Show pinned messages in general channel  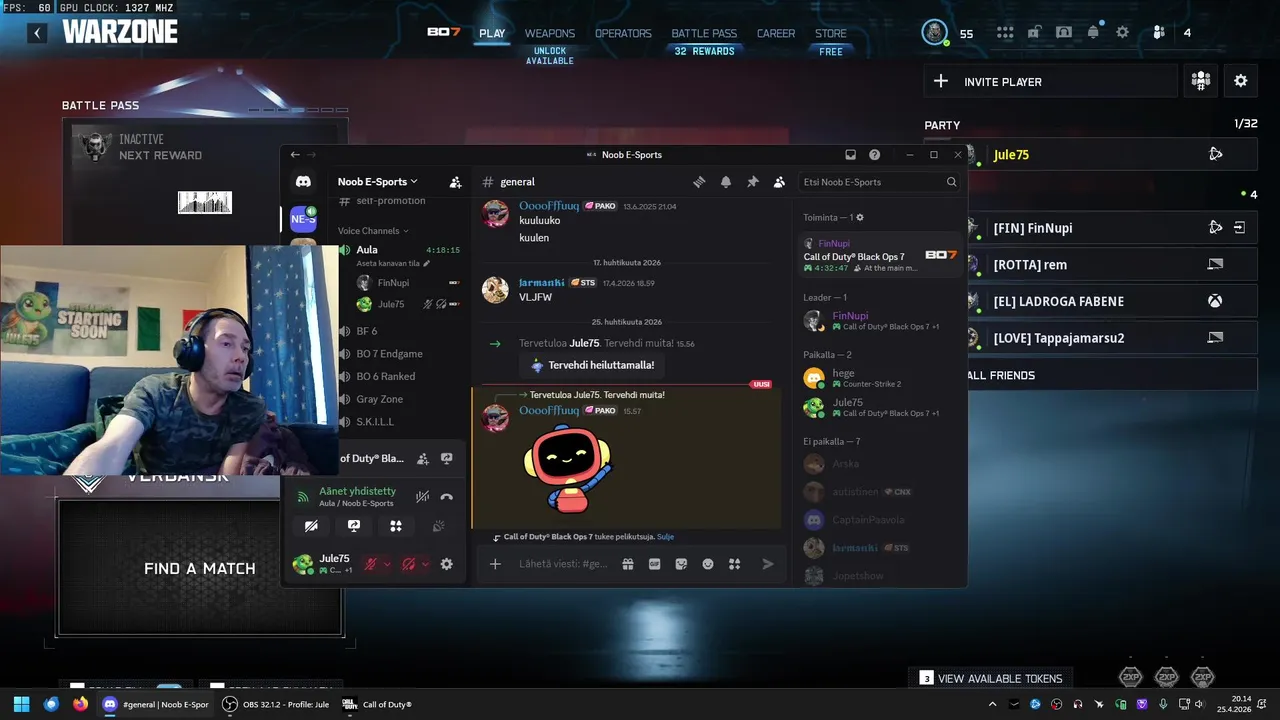752,182
